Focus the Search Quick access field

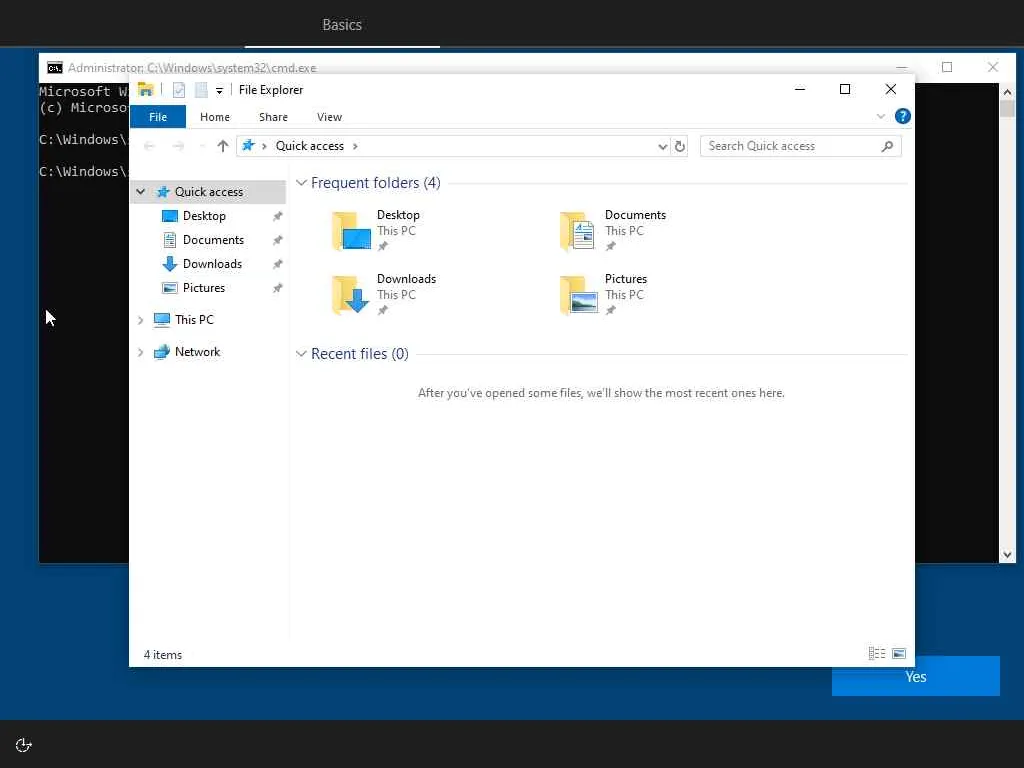tap(801, 146)
